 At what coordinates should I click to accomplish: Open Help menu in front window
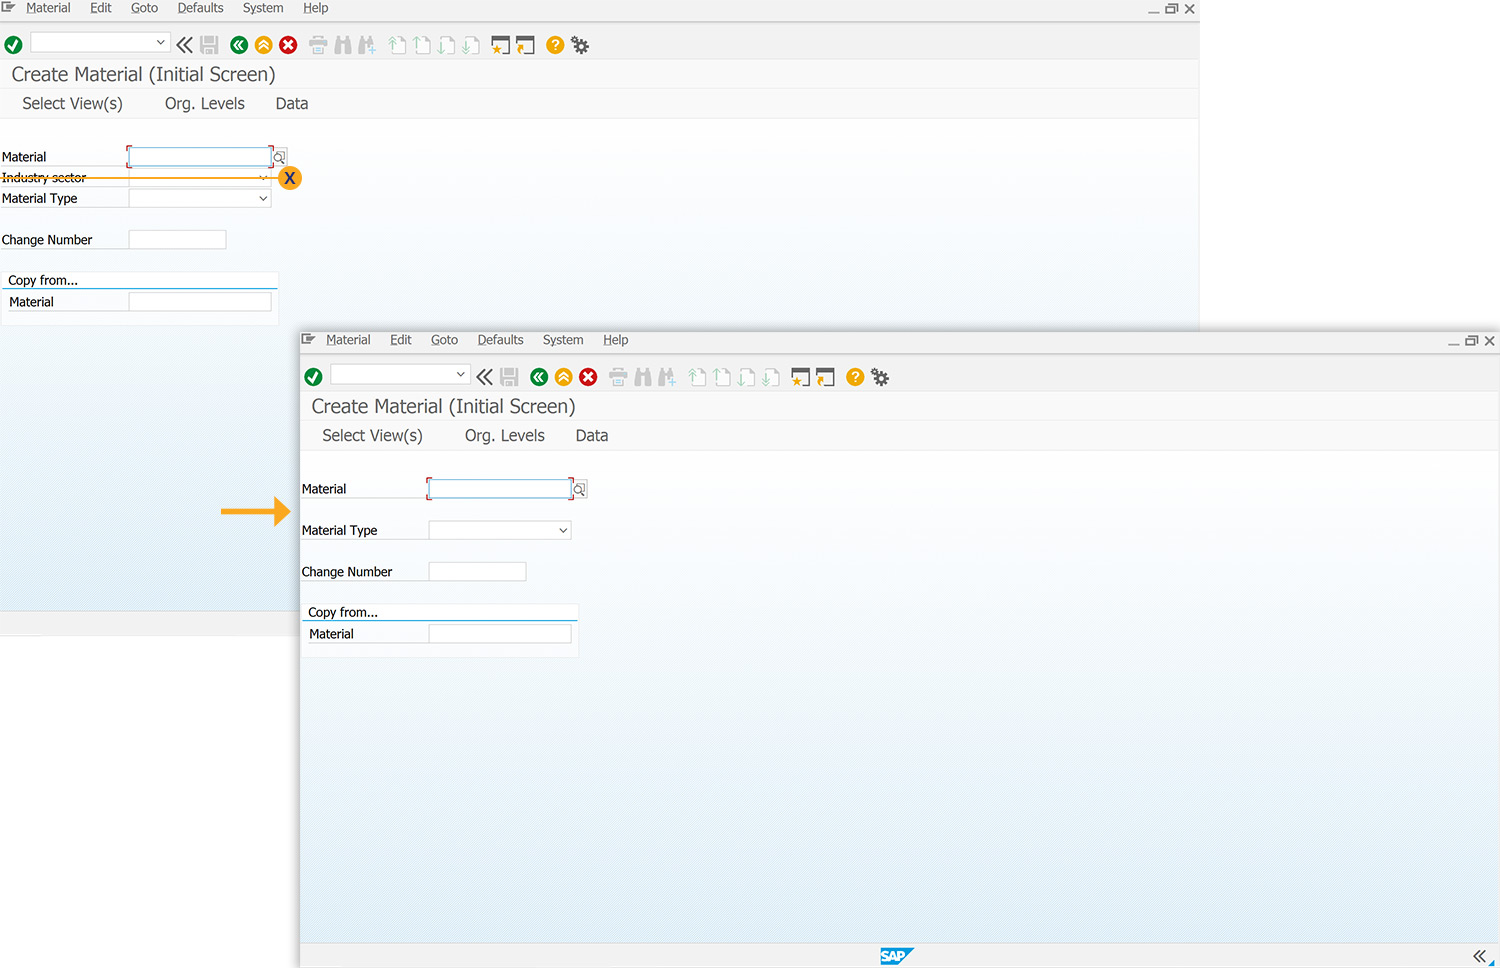click(x=616, y=340)
